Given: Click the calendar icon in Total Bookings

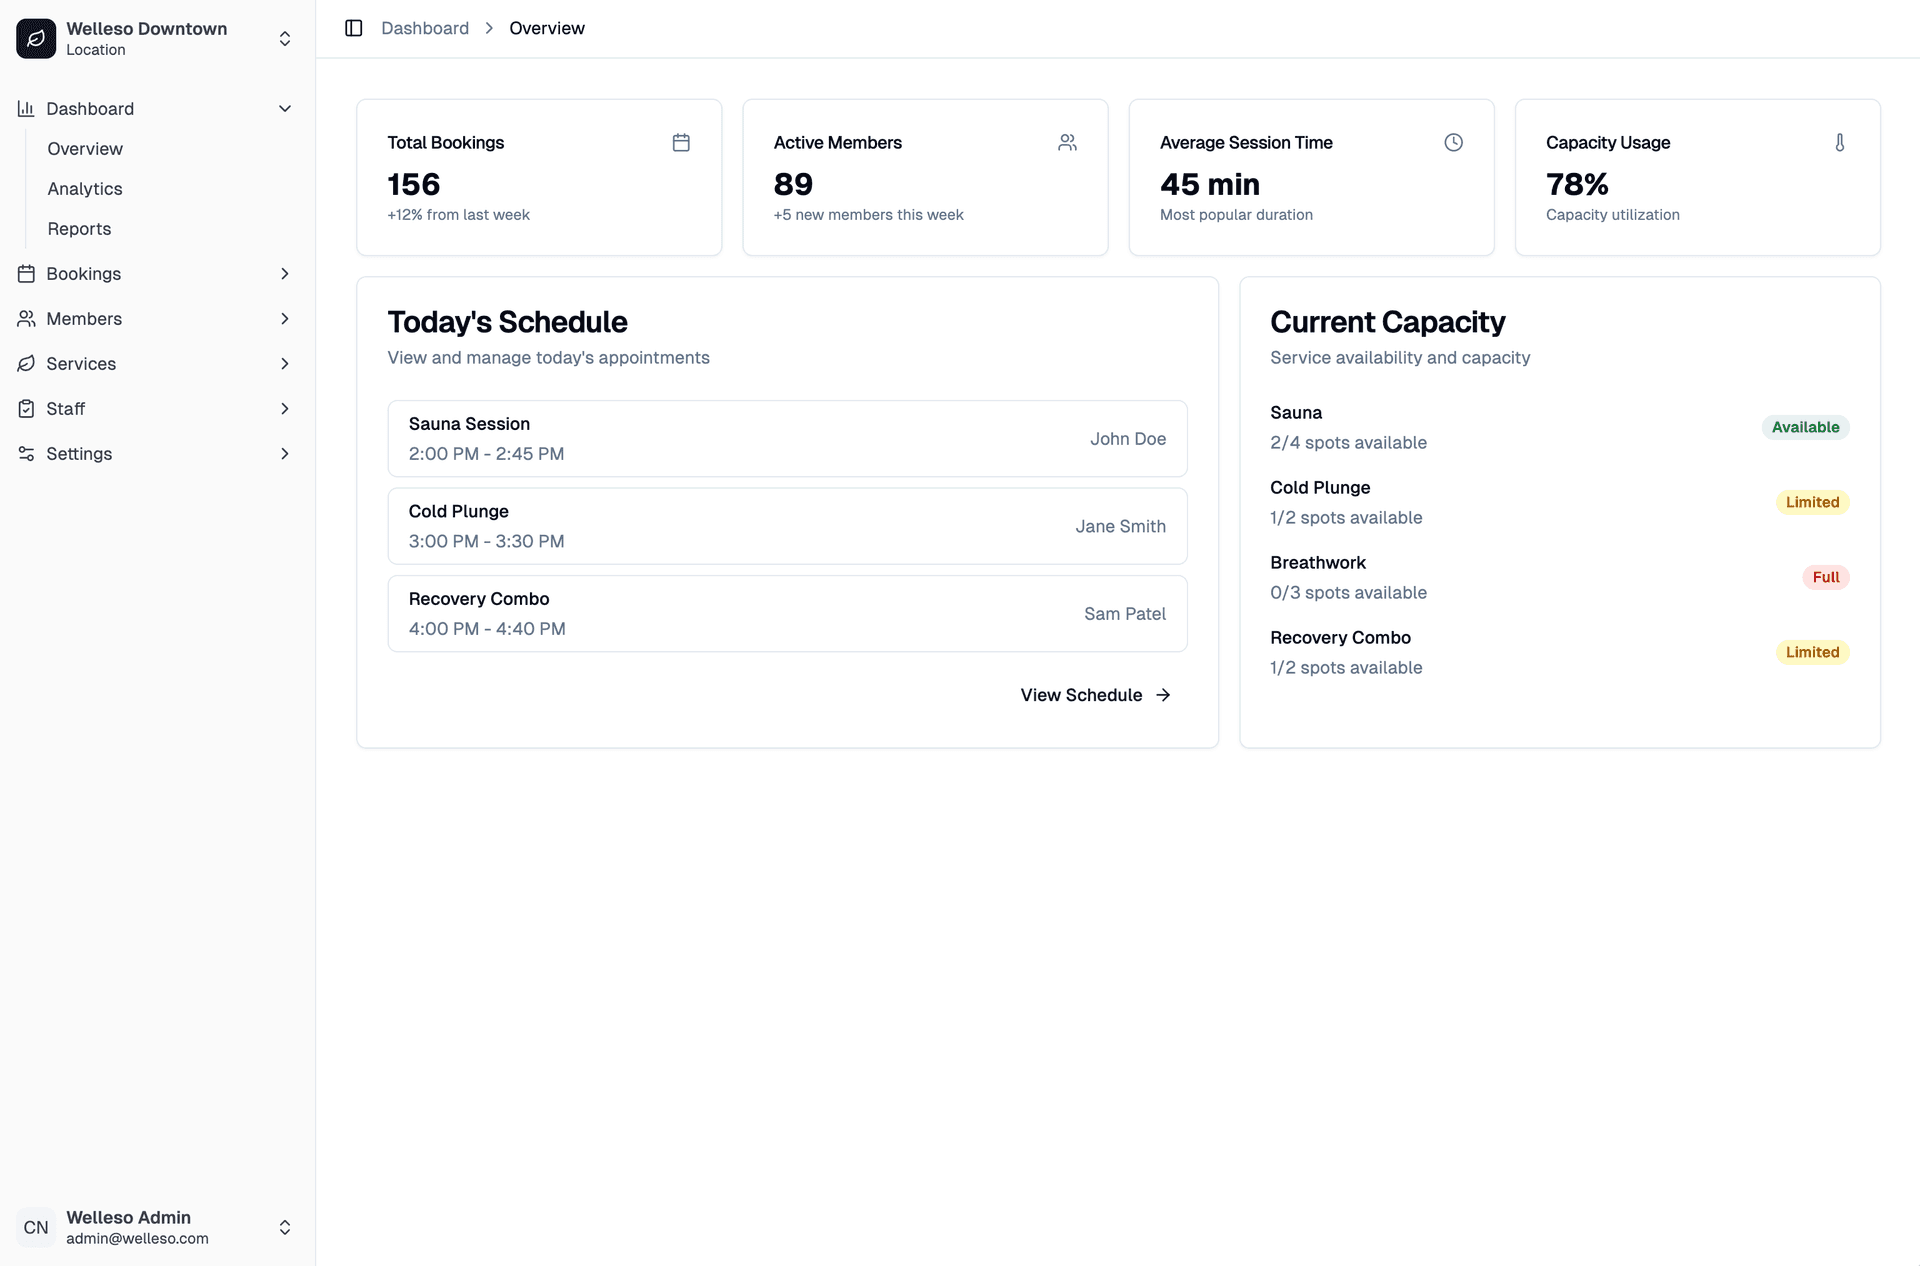Looking at the screenshot, I should (x=681, y=143).
